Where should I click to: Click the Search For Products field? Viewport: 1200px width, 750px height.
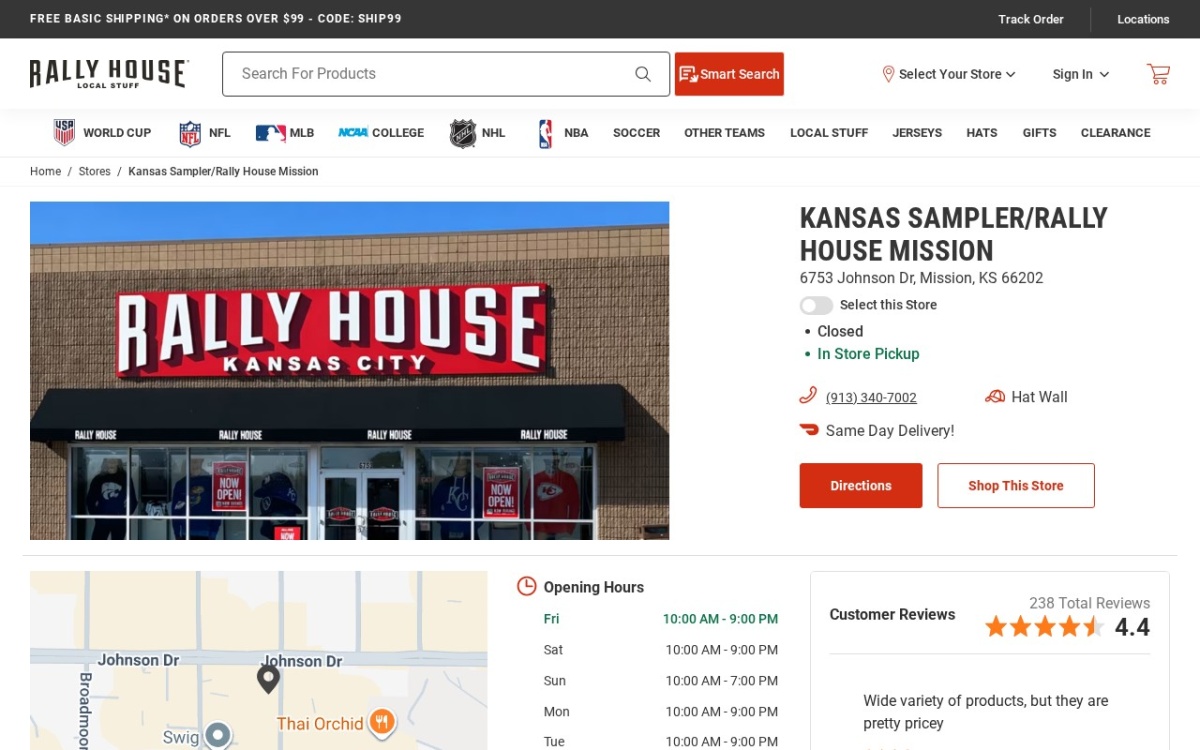click(446, 74)
